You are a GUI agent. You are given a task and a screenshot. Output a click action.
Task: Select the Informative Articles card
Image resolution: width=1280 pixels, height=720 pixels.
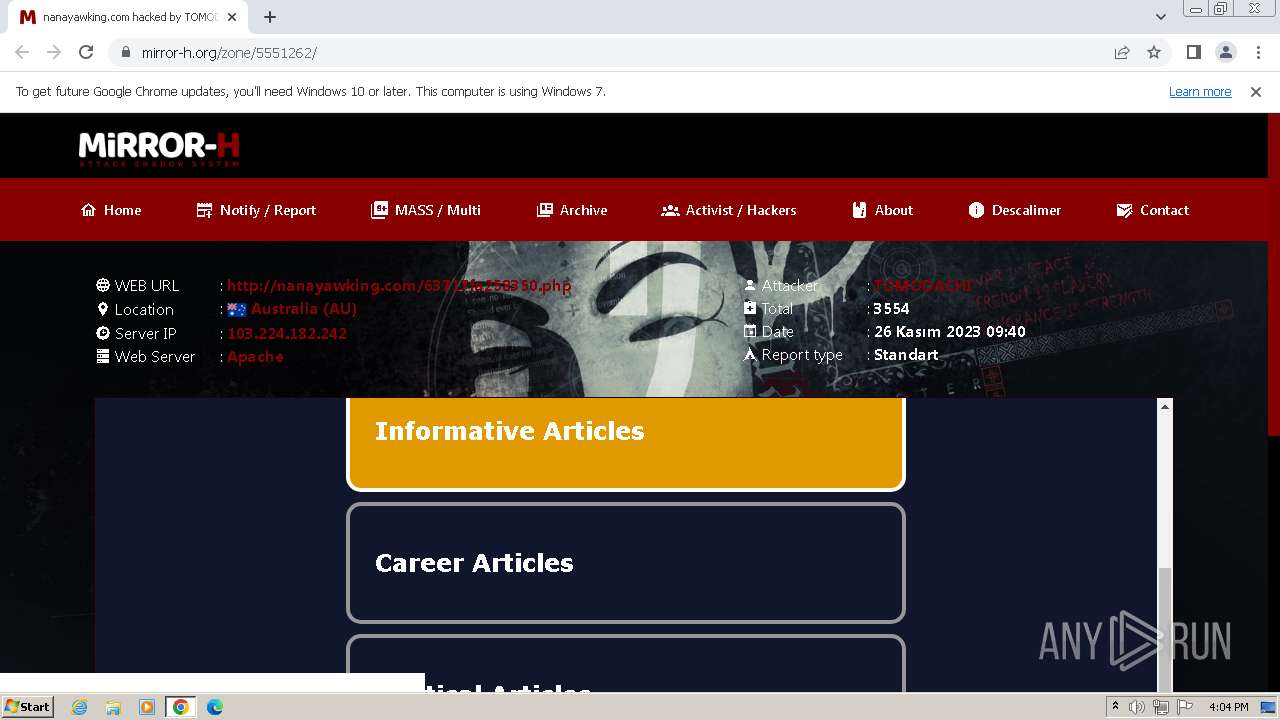pos(626,444)
